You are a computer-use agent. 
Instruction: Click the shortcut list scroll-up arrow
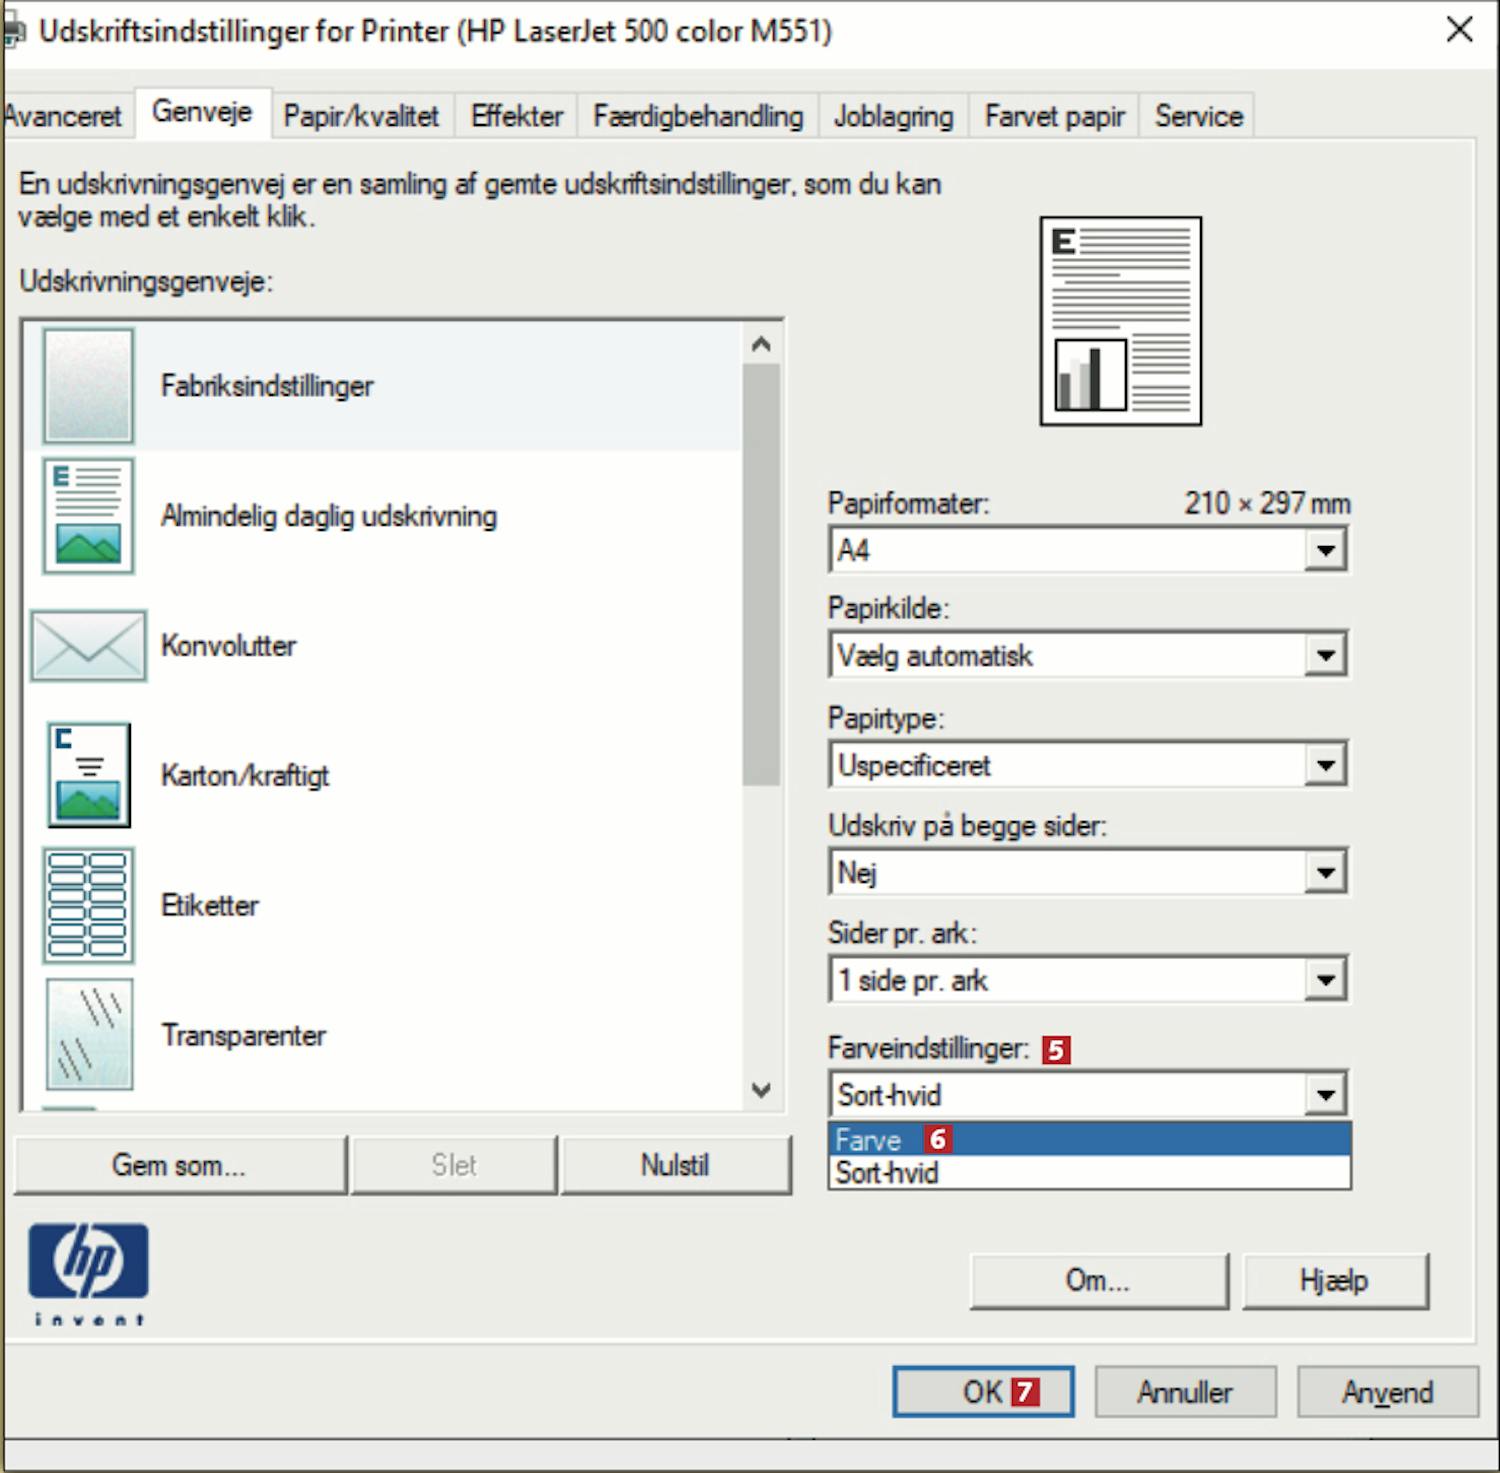point(761,345)
